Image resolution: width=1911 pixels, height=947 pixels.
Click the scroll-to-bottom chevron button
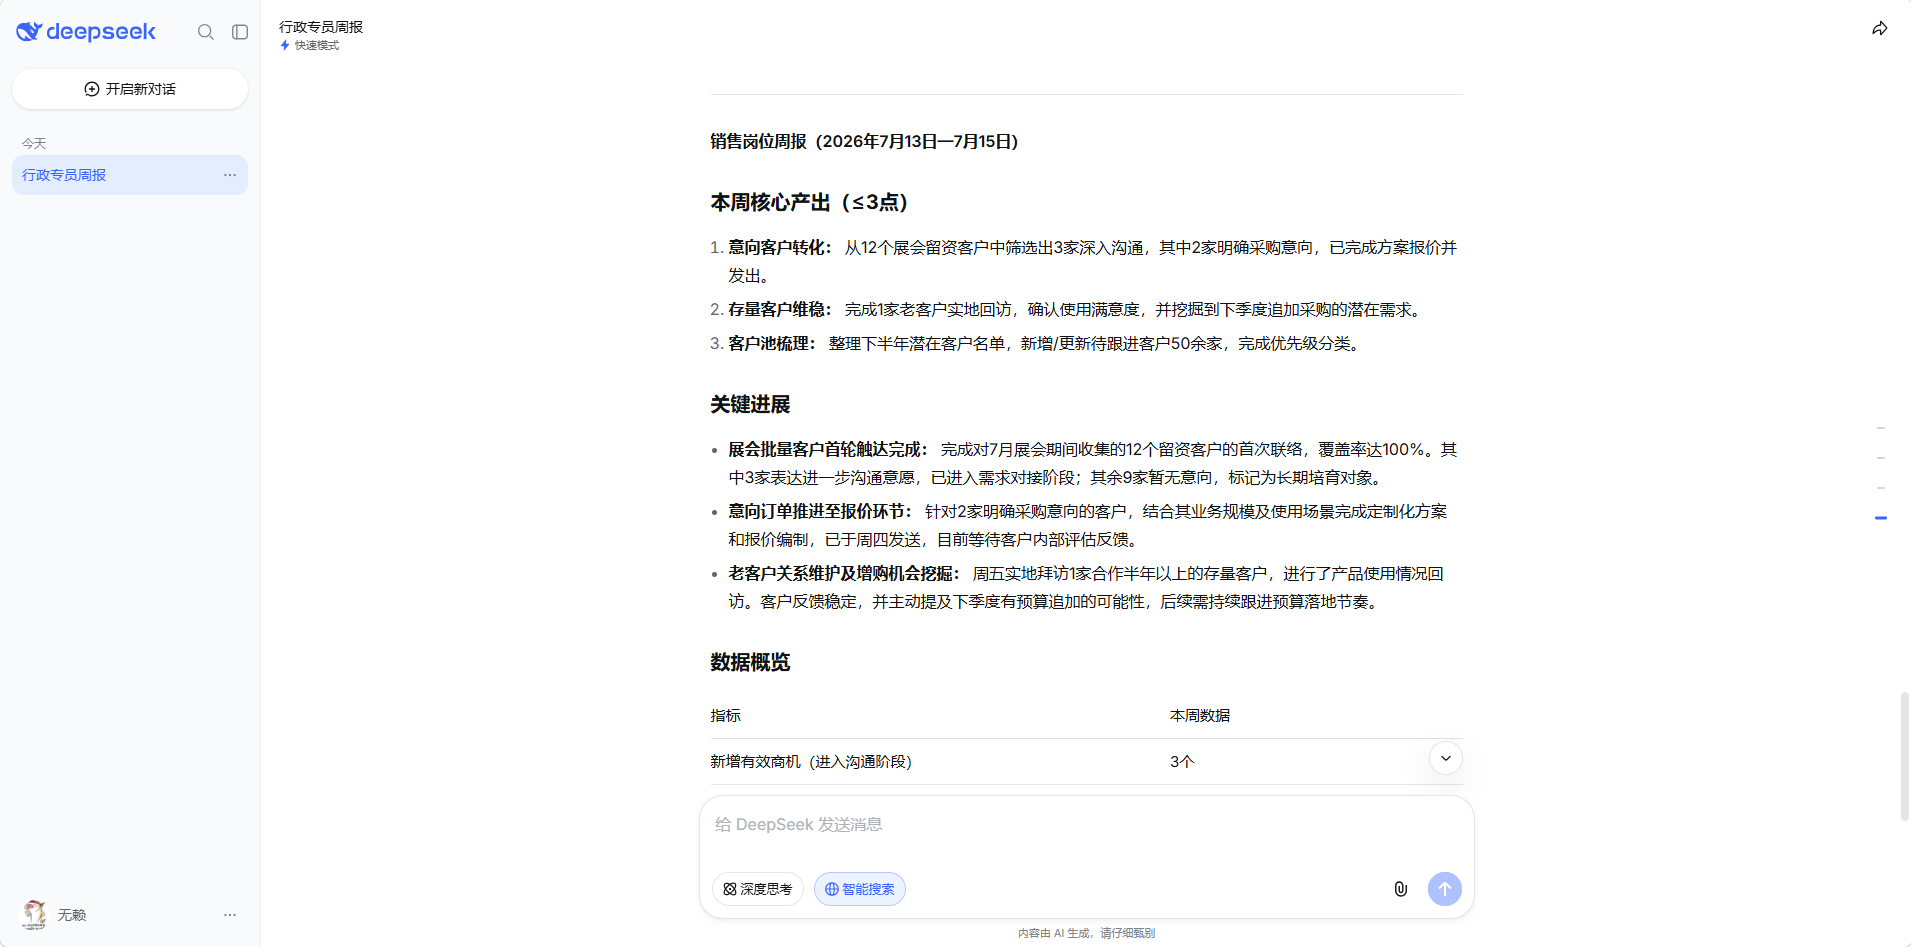tap(1446, 758)
